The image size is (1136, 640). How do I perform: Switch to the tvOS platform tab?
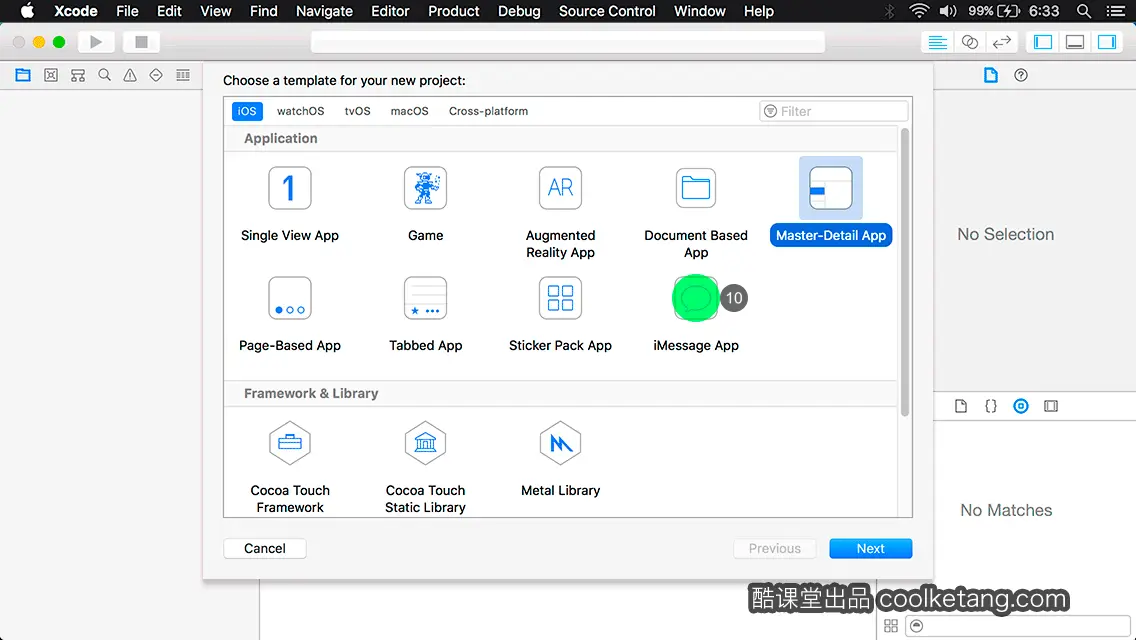(357, 111)
